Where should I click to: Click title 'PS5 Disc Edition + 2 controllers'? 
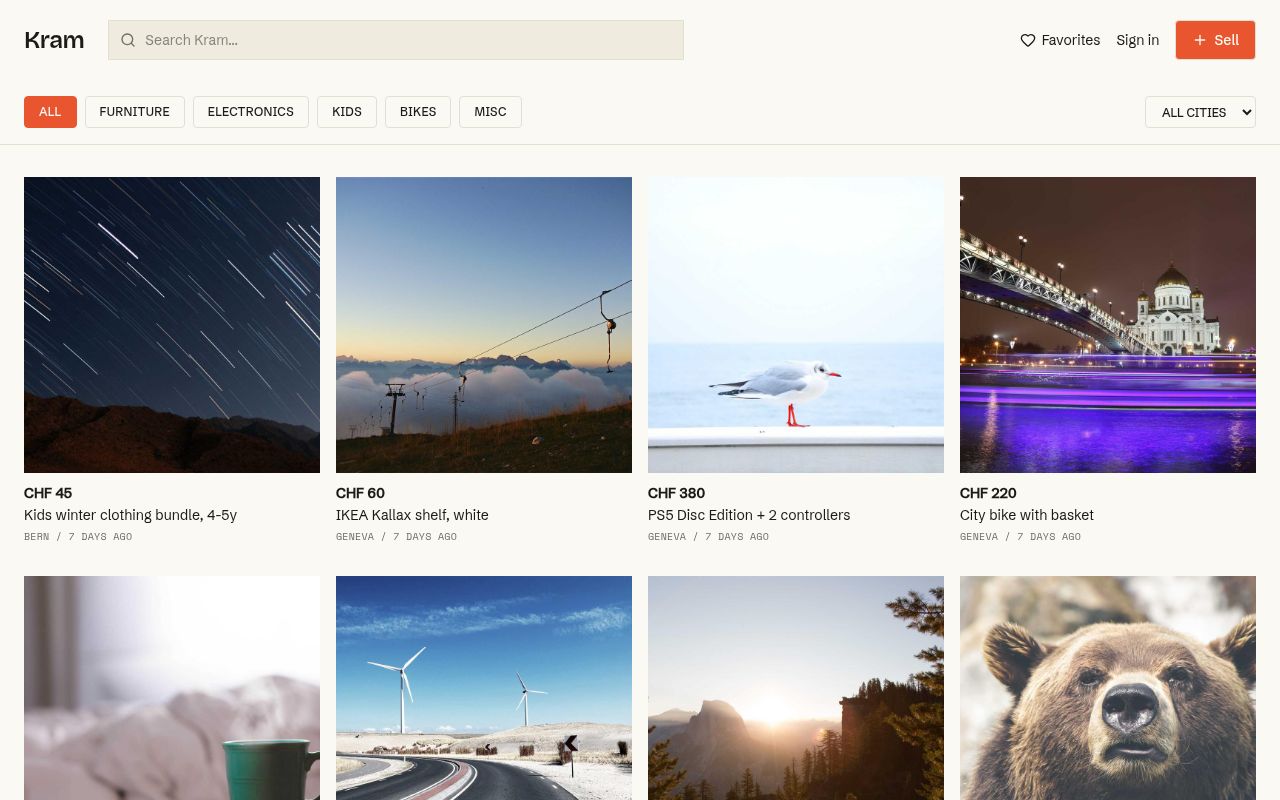749,515
